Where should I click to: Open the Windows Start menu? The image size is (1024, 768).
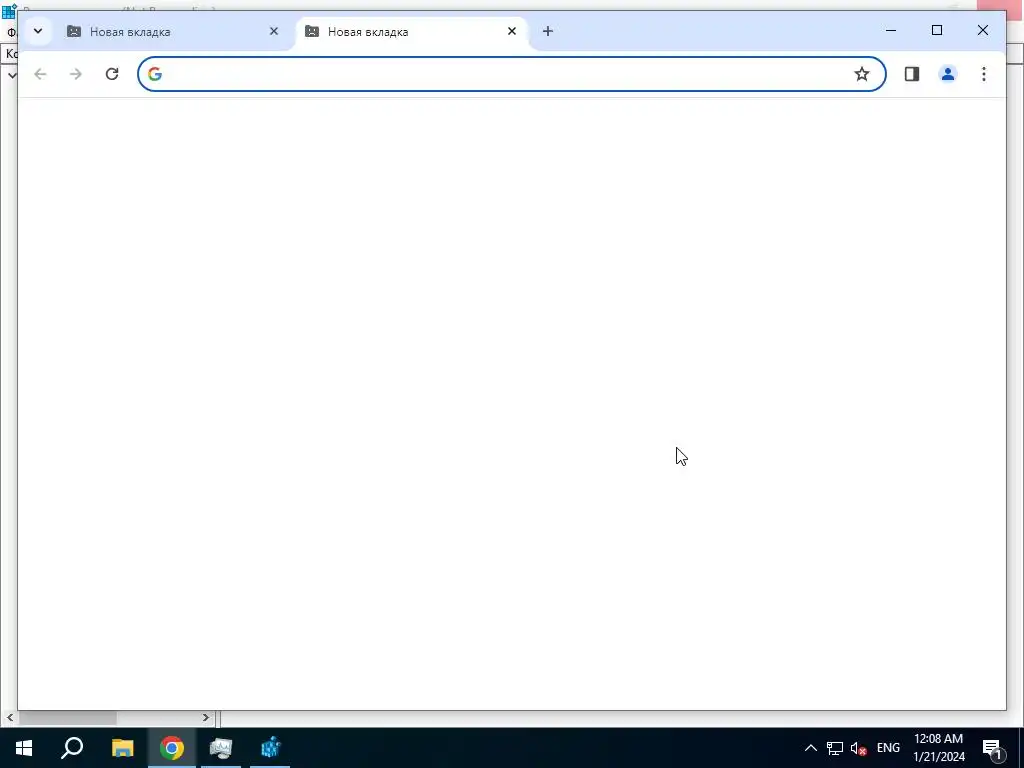tap(24, 748)
